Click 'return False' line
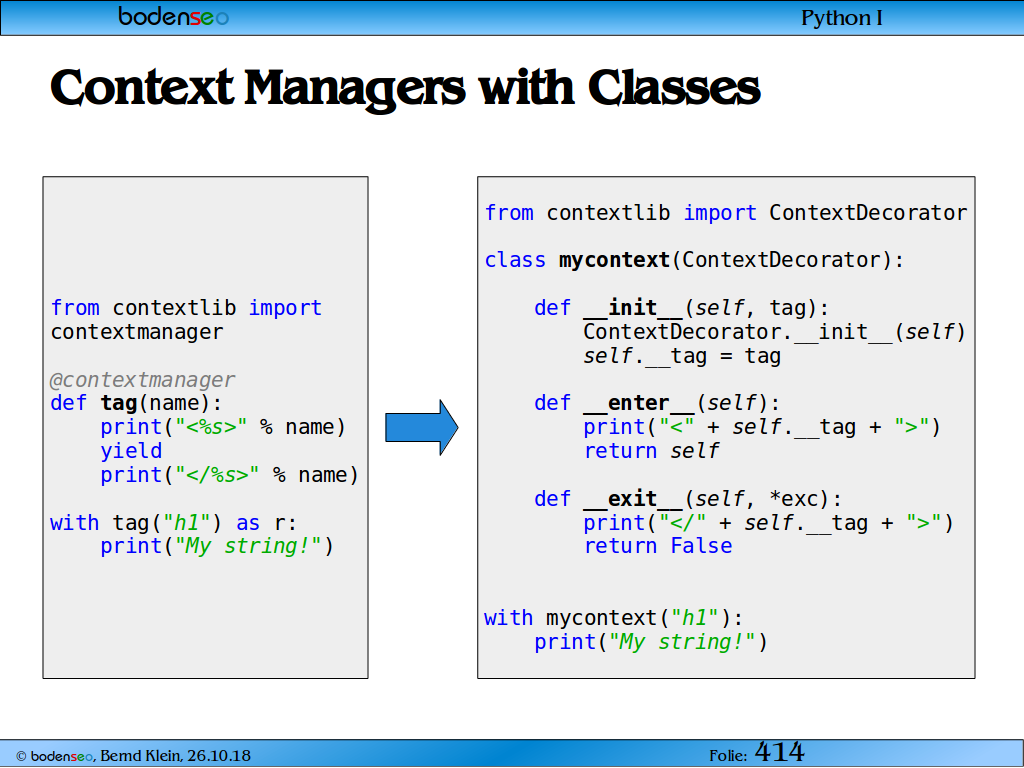The image size is (1024, 768). point(658,546)
